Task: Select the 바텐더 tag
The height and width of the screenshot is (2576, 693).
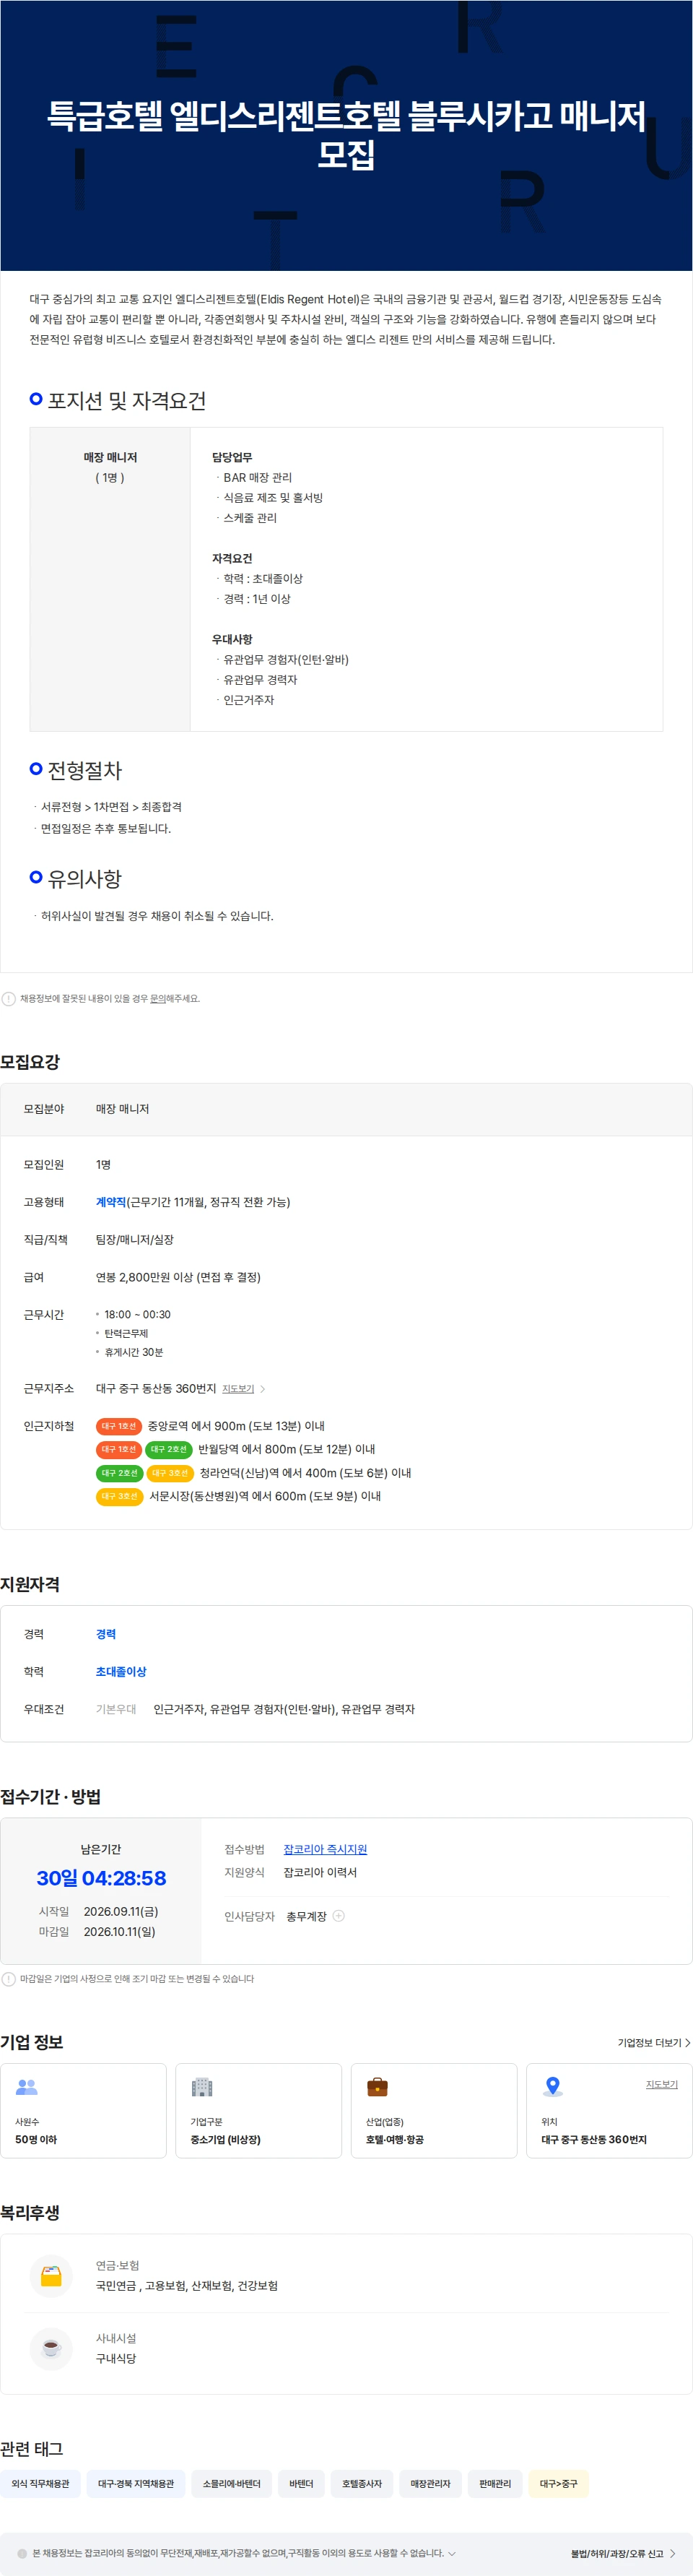Action: pyautogui.click(x=301, y=2484)
